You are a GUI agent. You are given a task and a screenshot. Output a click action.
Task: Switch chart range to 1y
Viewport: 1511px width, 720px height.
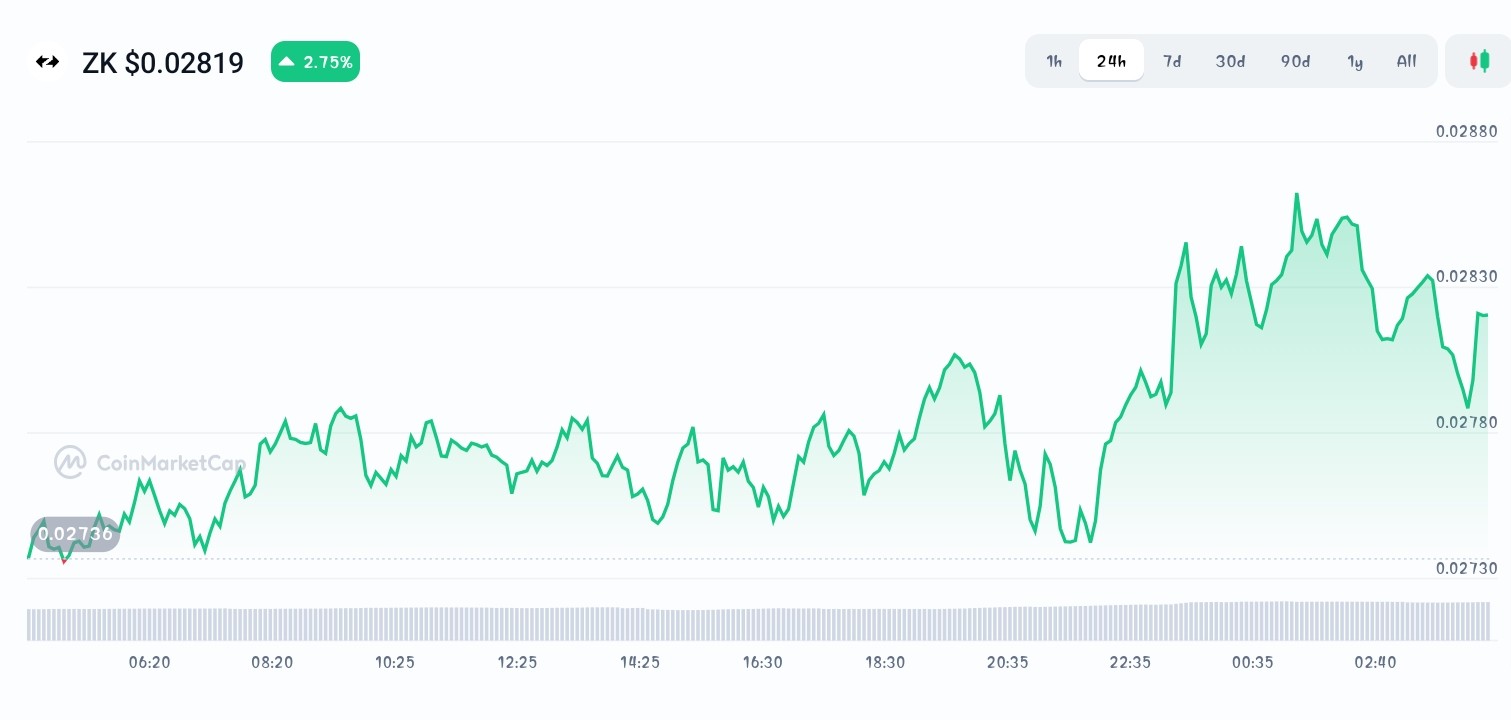1355,61
